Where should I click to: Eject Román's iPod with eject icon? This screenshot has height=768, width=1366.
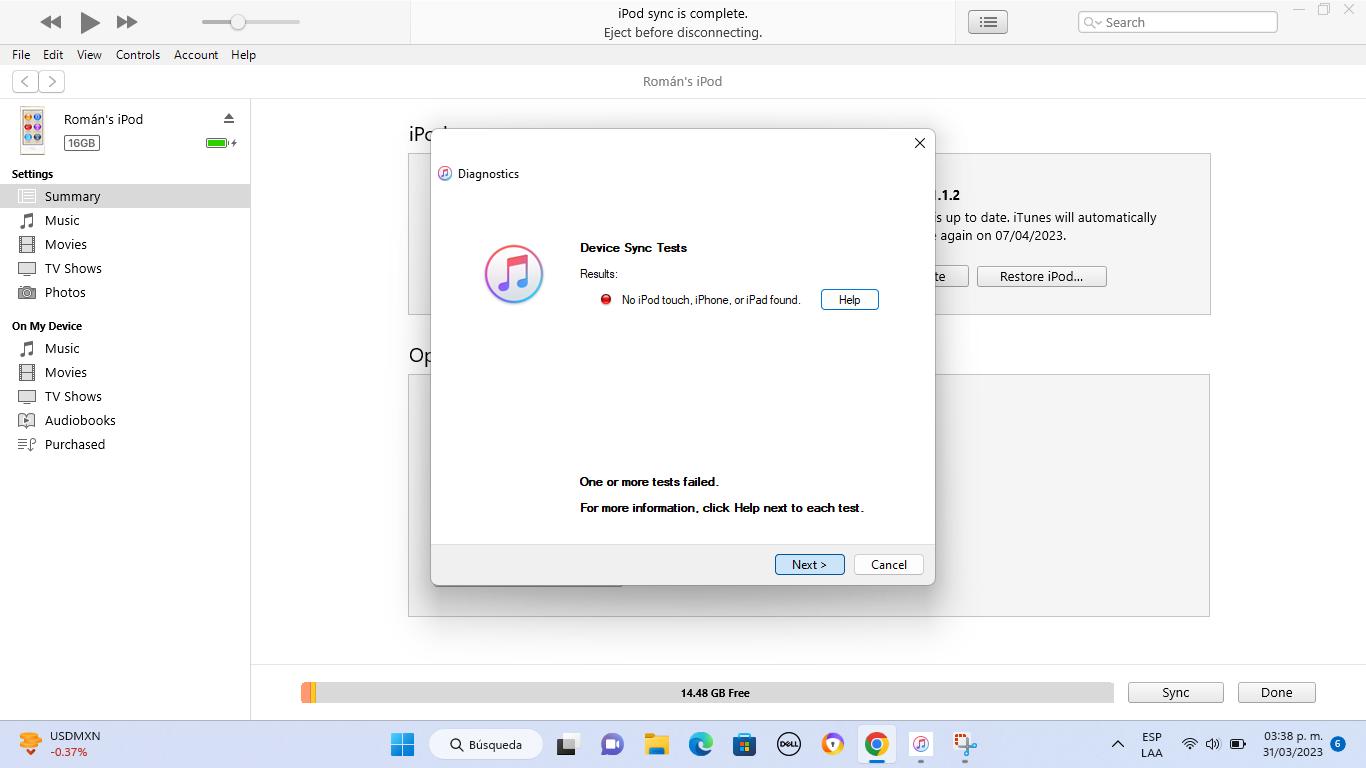pyautogui.click(x=229, y=118)
